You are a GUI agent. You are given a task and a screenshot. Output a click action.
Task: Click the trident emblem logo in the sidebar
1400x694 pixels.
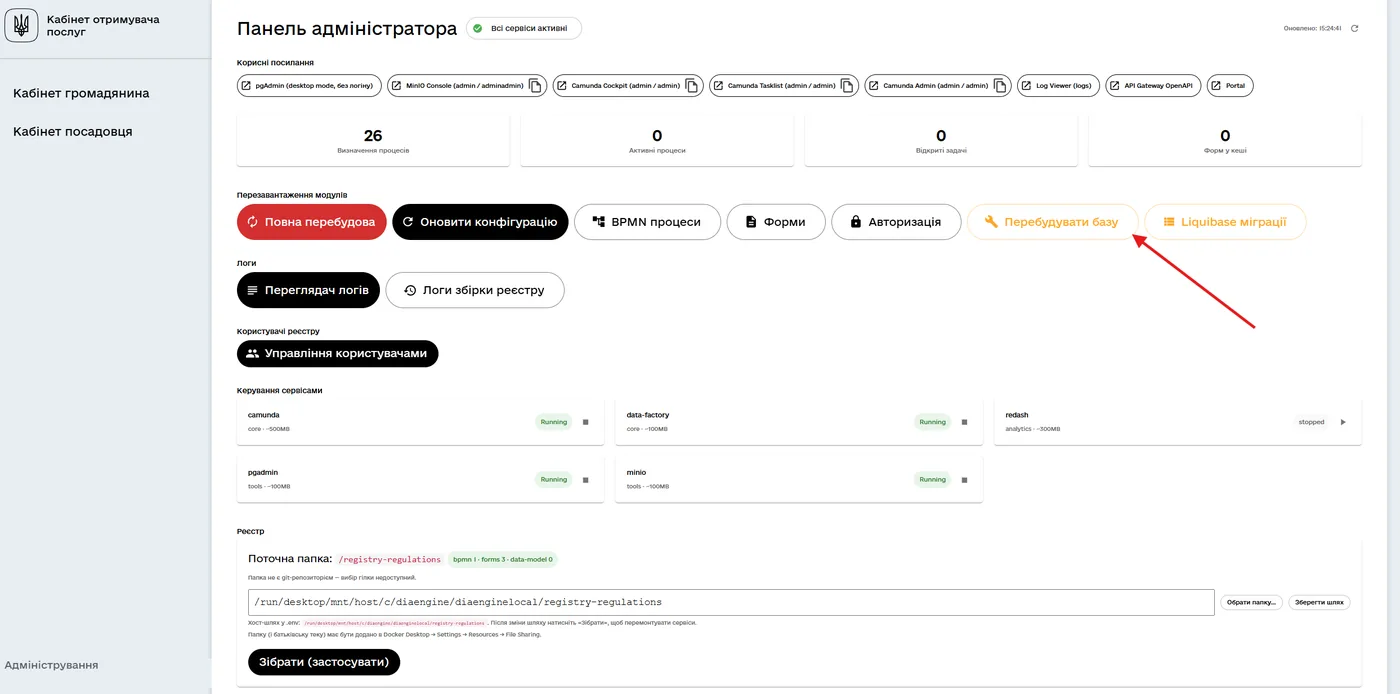click(21, 25)
